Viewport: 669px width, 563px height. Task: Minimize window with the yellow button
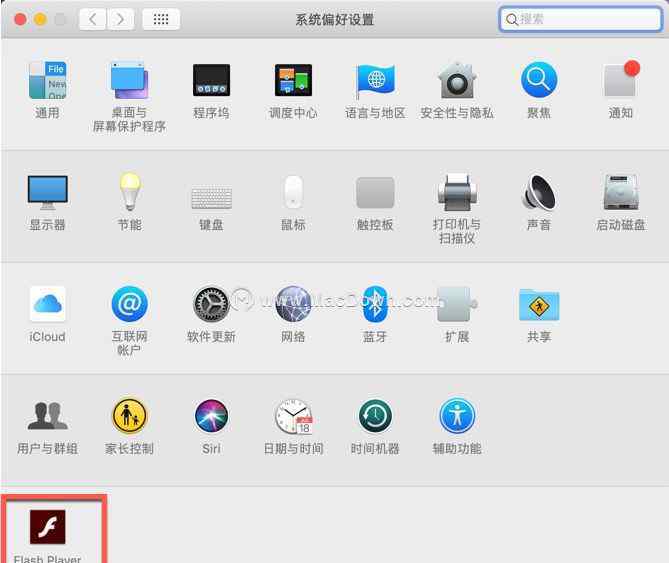coord(40,19)
